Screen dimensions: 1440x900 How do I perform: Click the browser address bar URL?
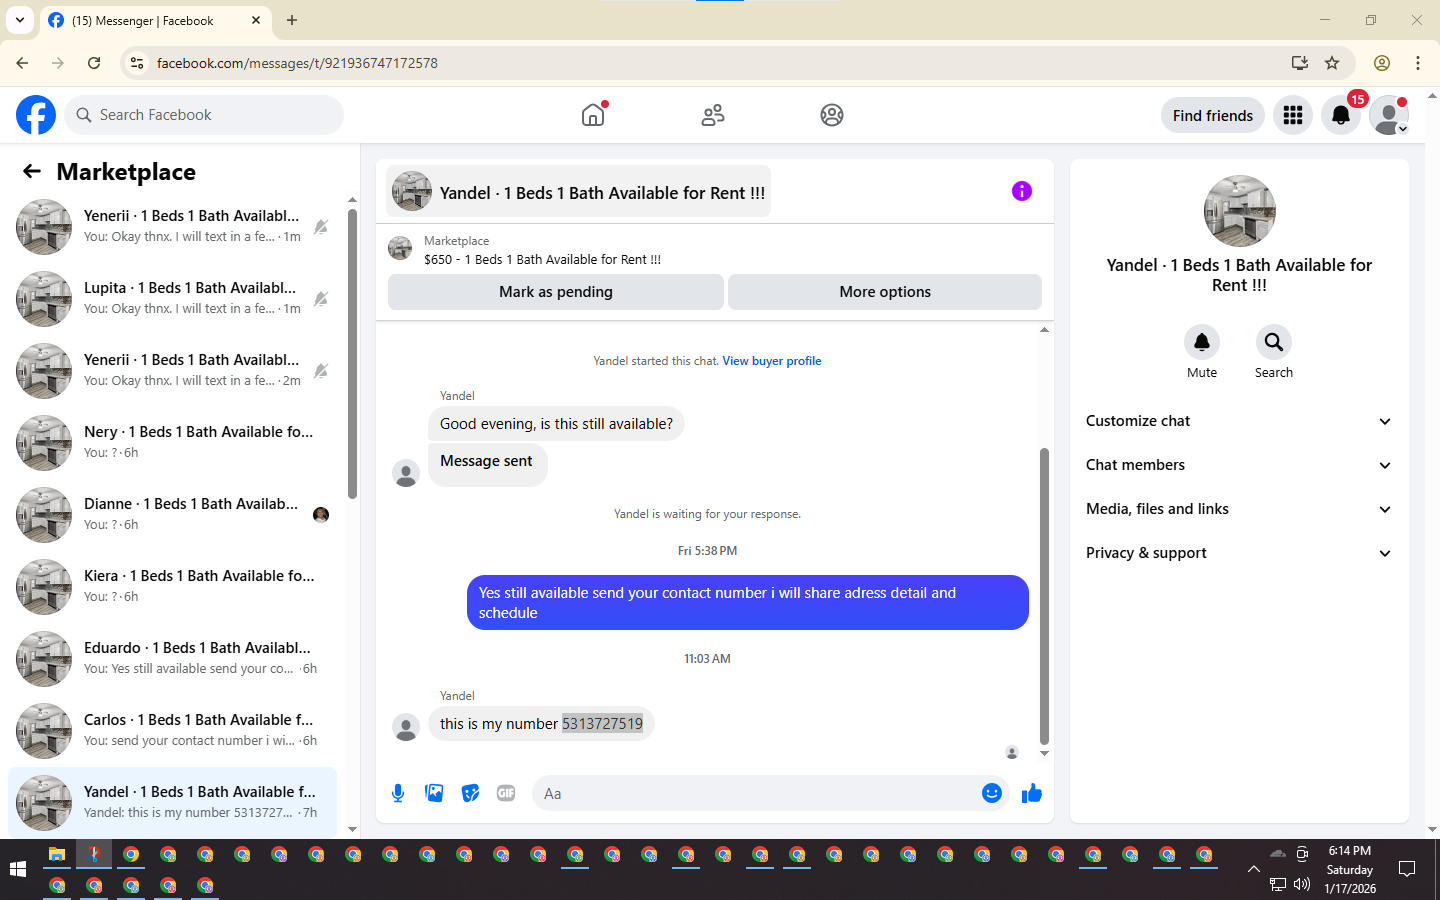tap(297, 63)
